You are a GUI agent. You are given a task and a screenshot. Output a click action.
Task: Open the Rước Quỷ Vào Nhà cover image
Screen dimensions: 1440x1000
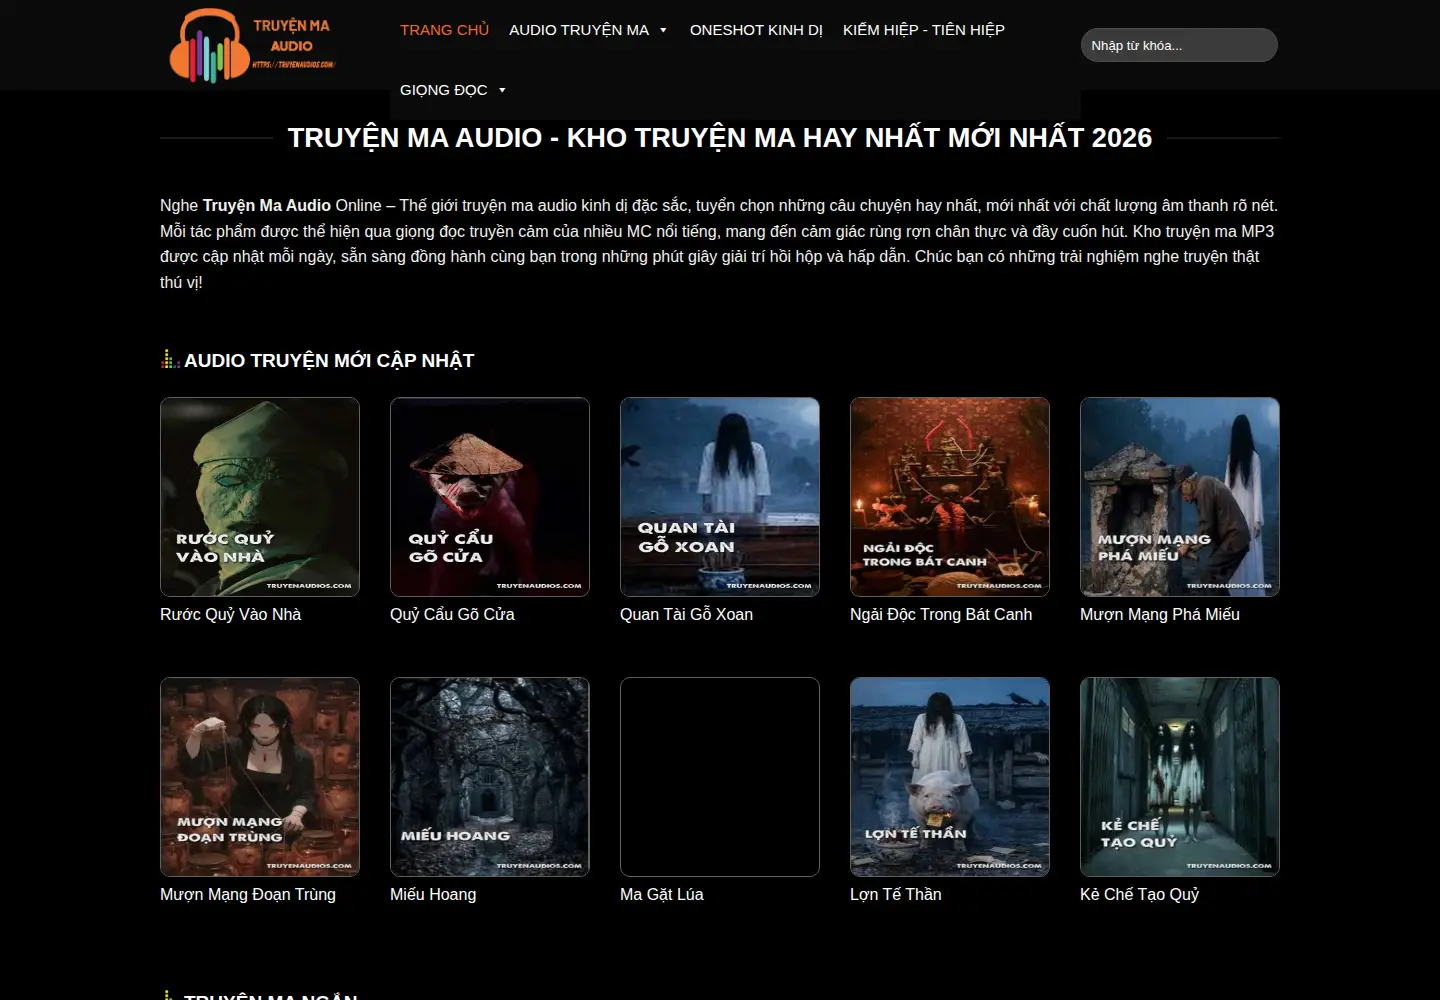260,497
